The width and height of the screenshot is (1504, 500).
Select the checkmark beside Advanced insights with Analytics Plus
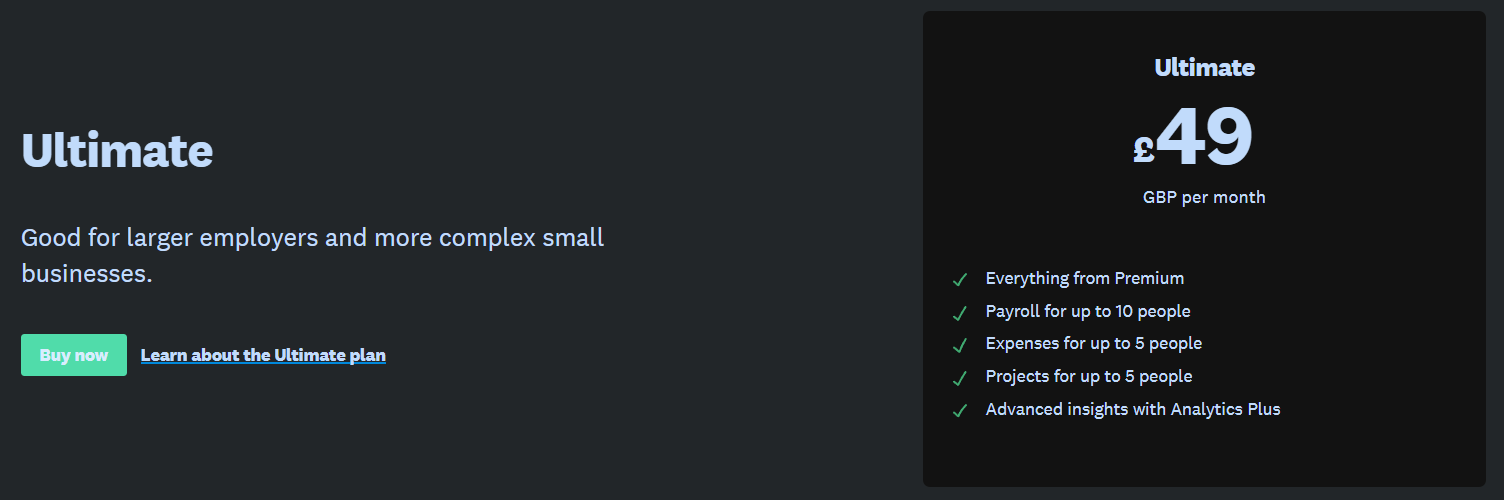[960, 410]
